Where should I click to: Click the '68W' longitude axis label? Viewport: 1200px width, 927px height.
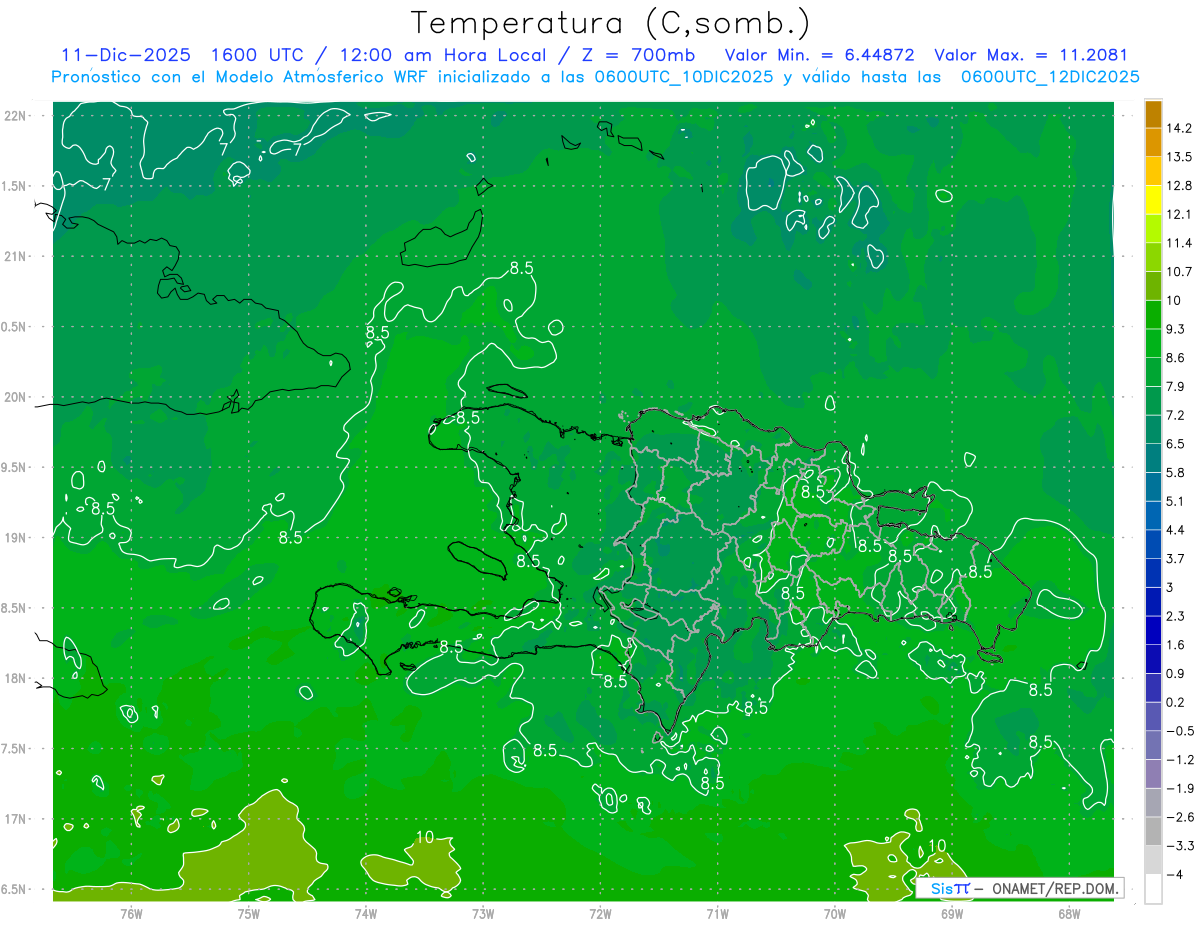1069,912
